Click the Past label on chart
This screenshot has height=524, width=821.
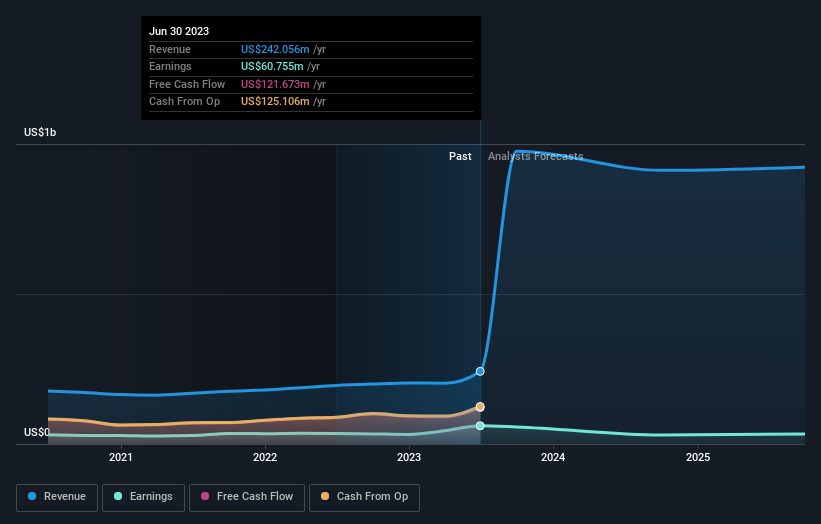[460, 157]
